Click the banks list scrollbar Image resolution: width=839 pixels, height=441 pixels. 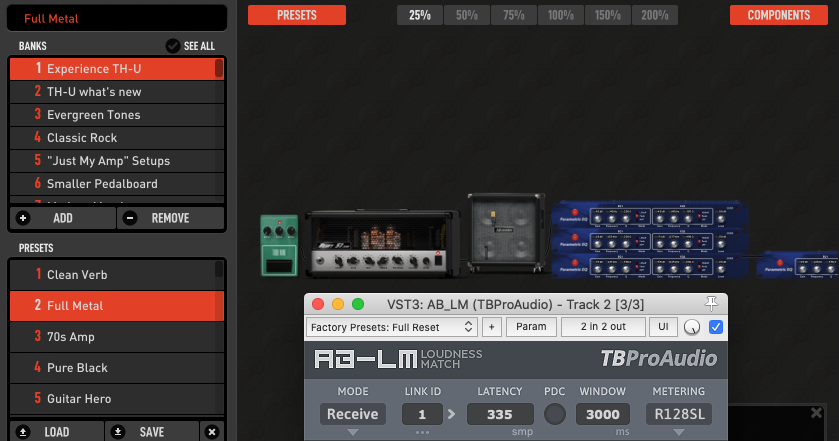point(219,69)
